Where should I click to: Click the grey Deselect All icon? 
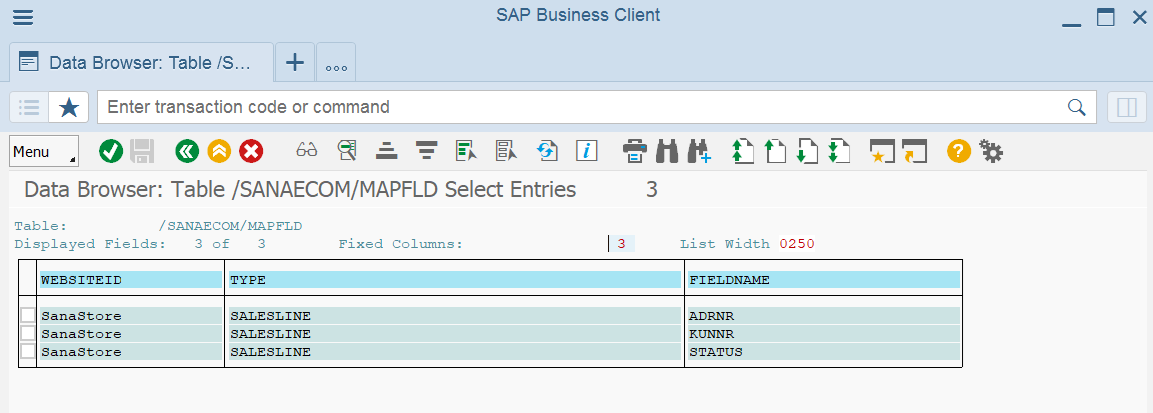[506, 151]
